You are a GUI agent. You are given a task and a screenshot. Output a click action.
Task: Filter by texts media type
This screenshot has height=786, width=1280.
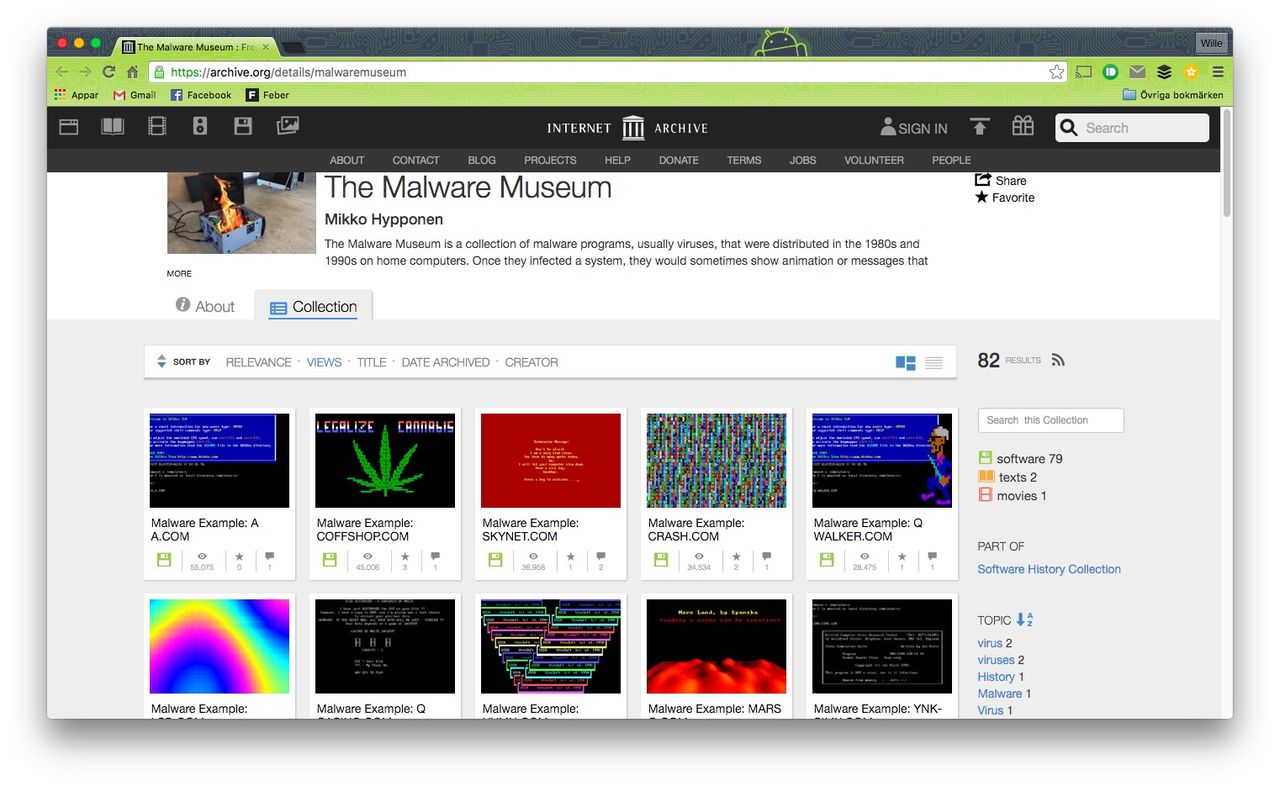(1007, 477)
